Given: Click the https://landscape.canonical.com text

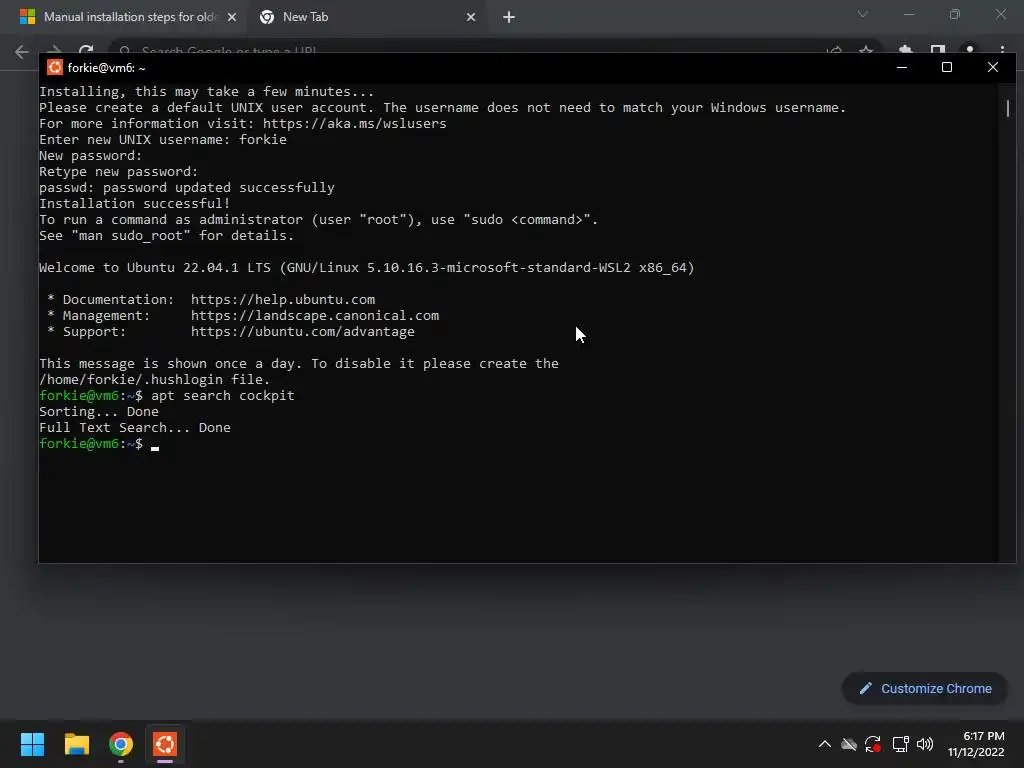Looking at the screenshot, I should (315, 315).
